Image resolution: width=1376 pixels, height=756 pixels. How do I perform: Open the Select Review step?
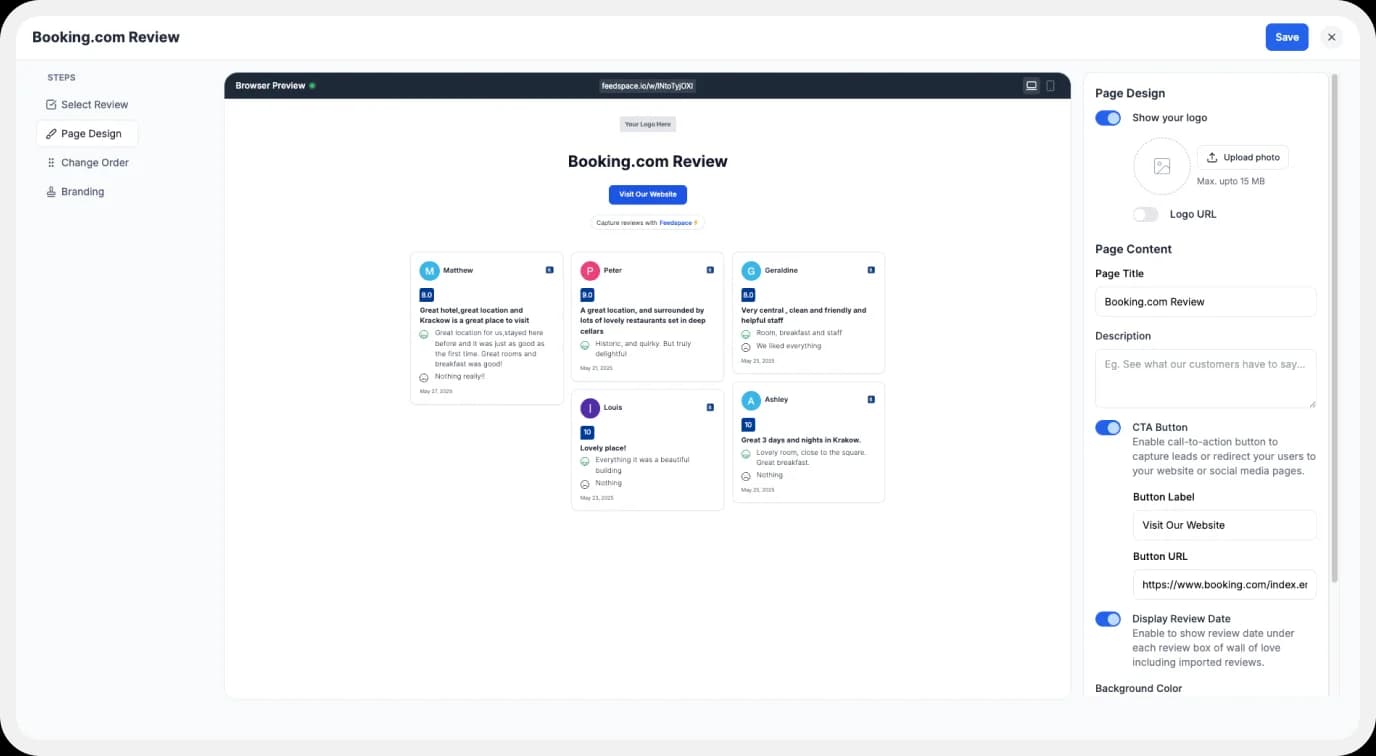pos(94,104)
